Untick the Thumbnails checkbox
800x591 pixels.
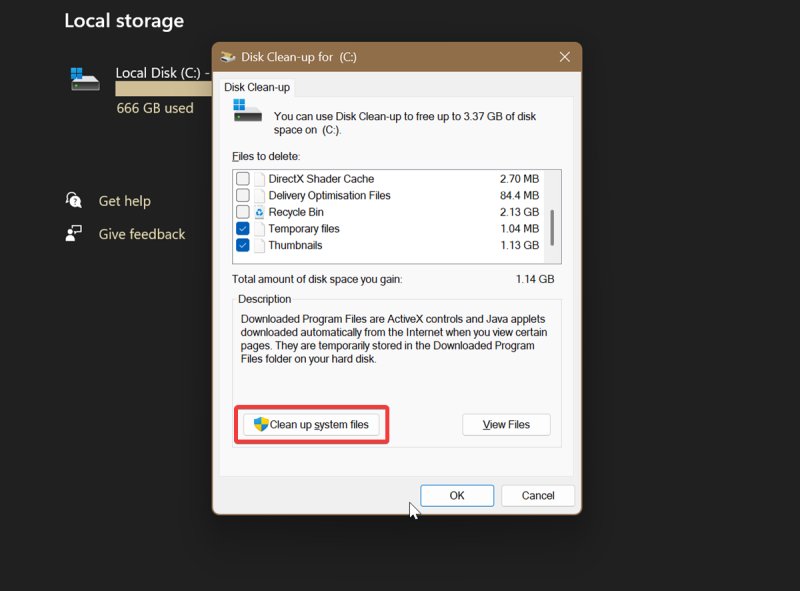(243, 245)
